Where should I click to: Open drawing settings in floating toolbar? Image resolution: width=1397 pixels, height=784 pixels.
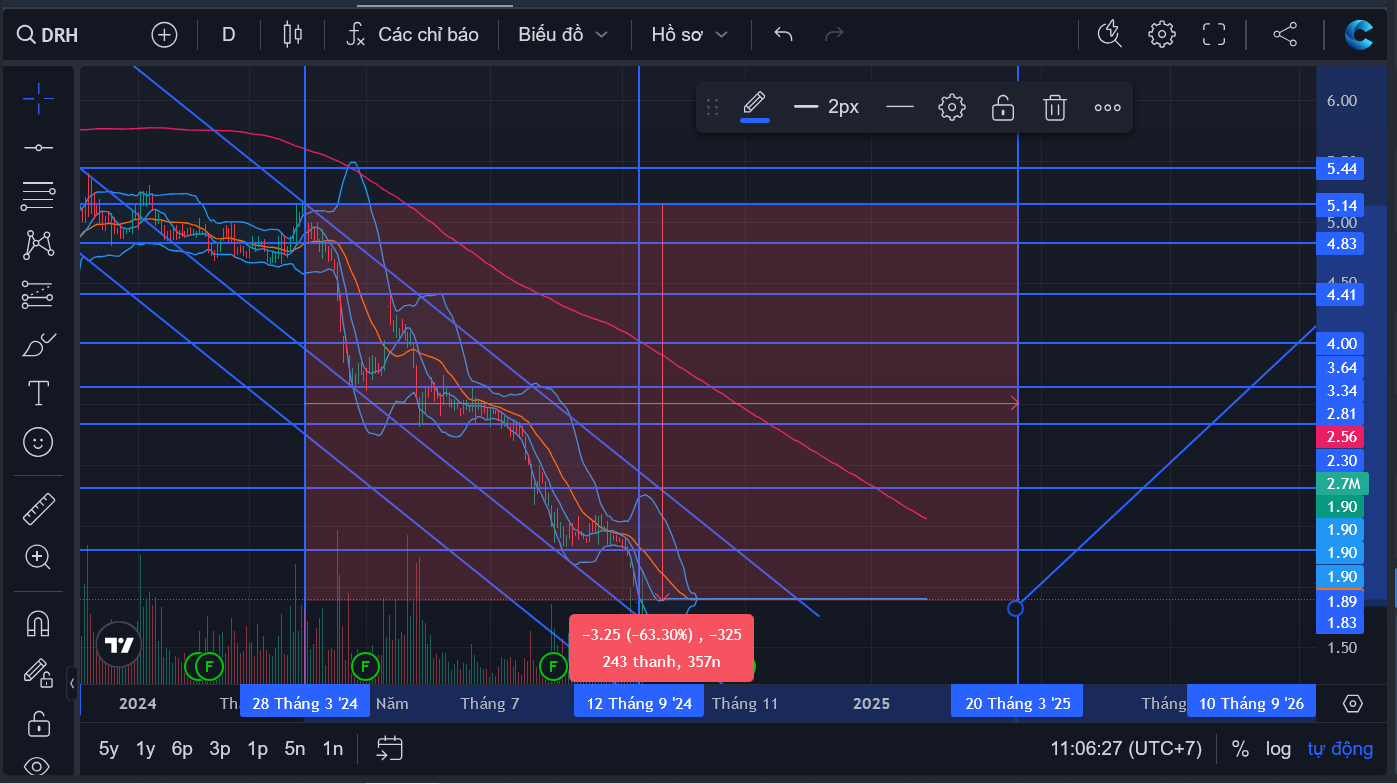tap(952, 107)
